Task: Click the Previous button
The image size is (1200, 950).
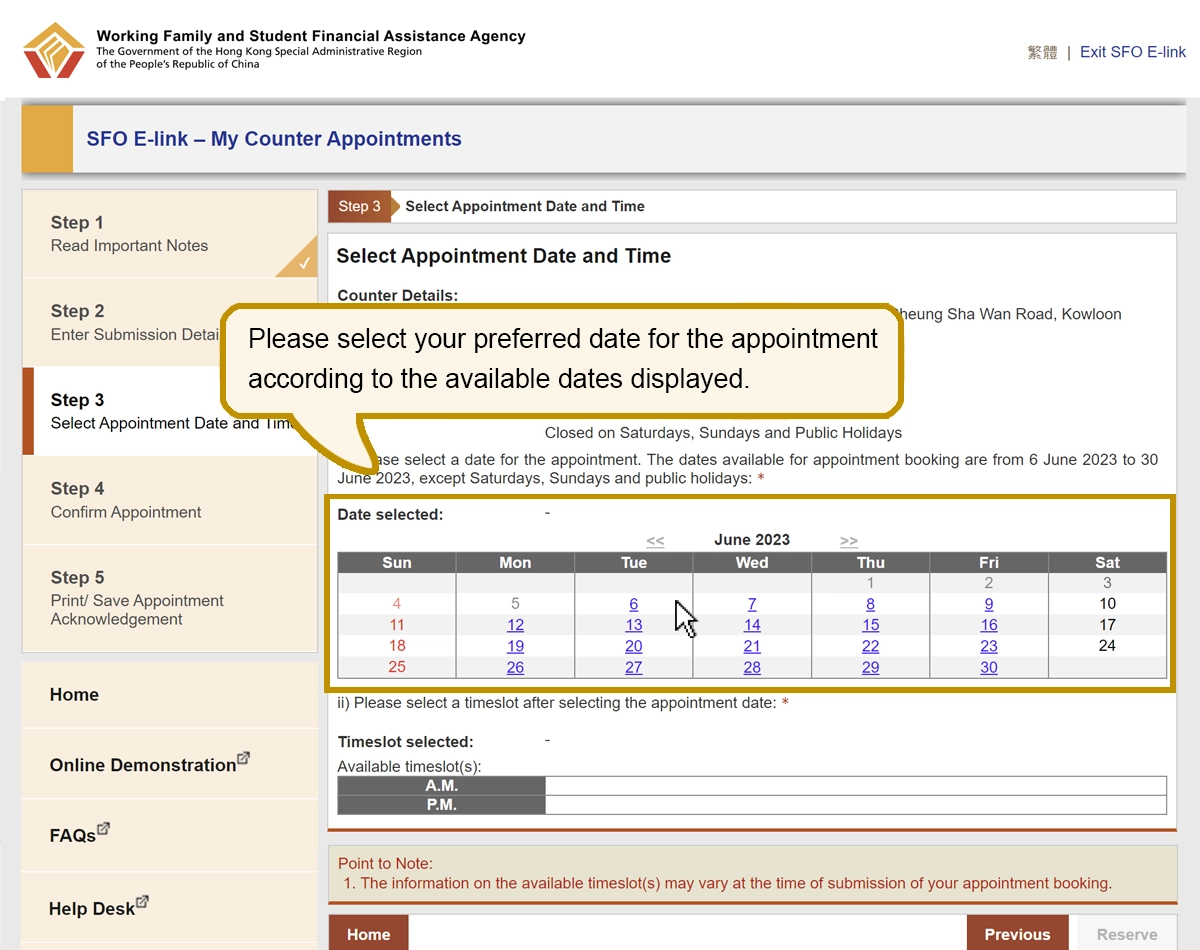Action: pos(1017,933)
